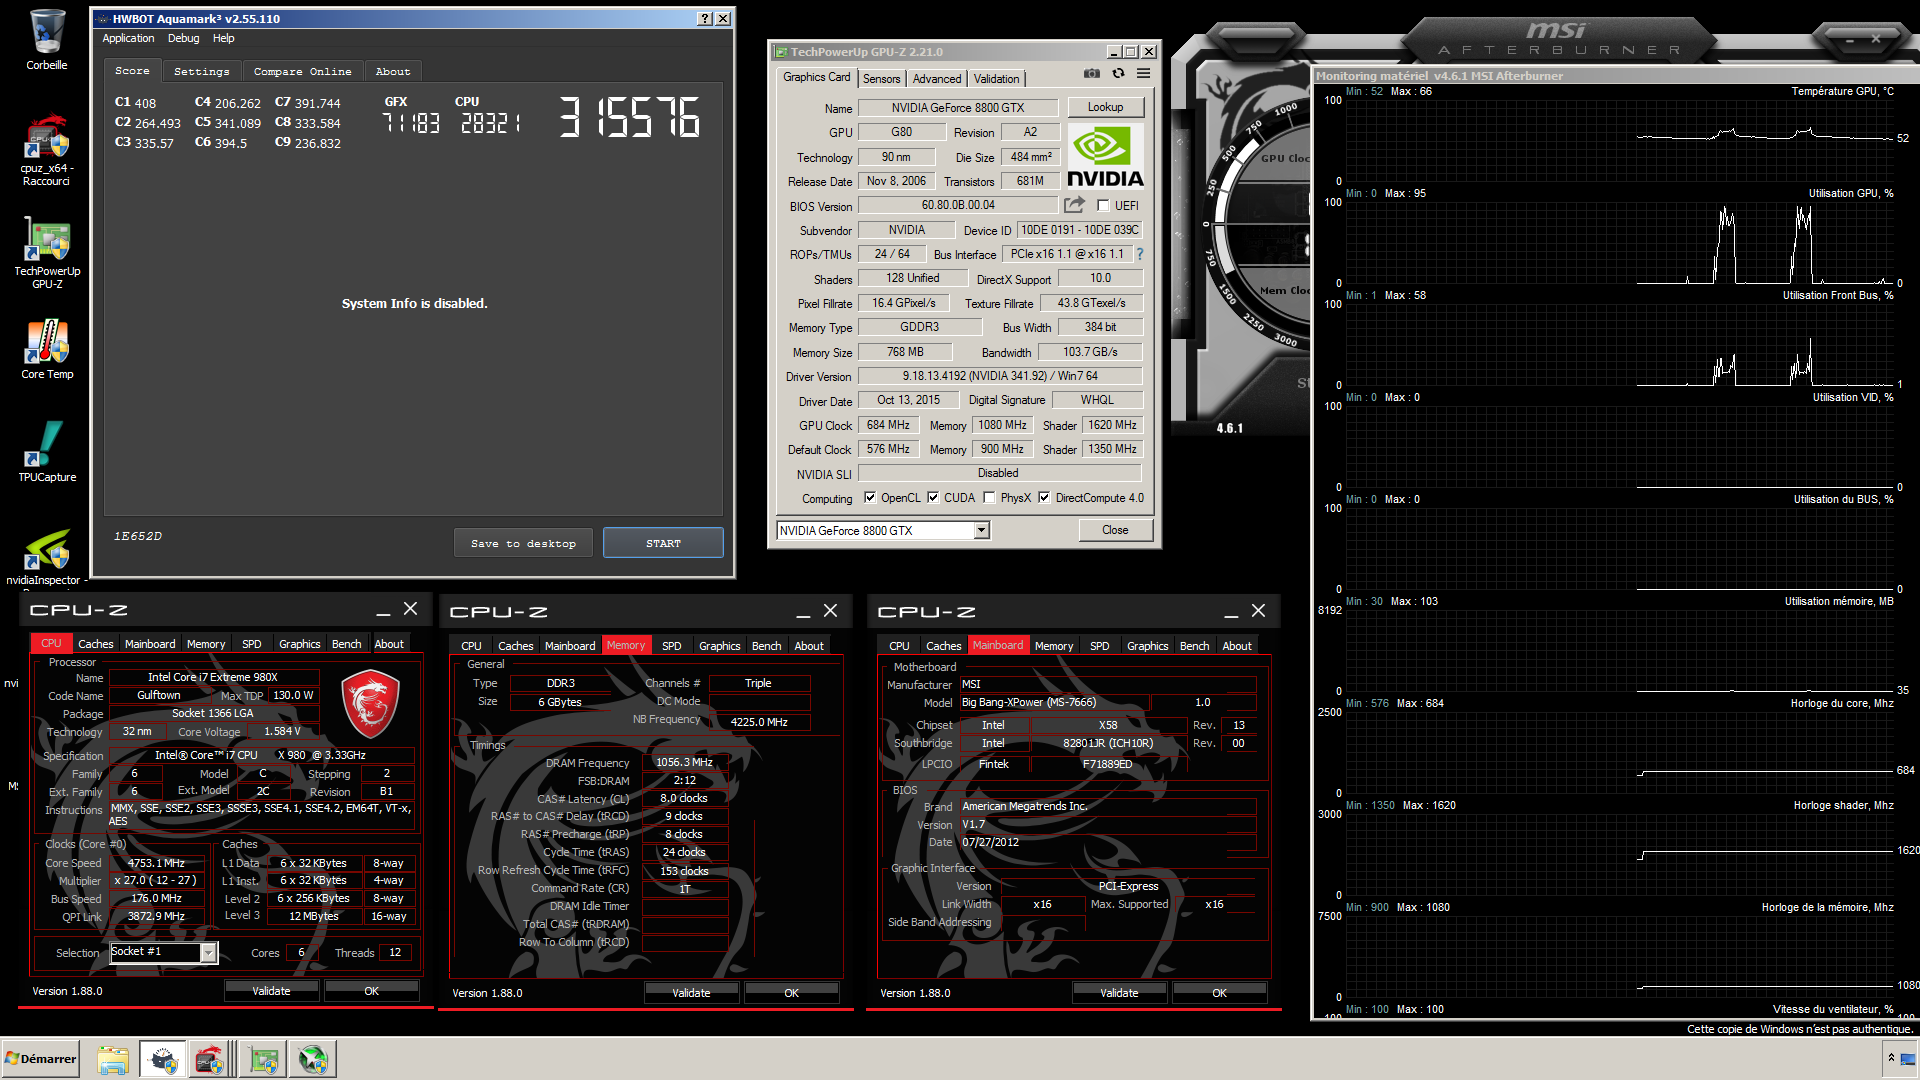
Task: Click the motherboard model Big Bang-XPower (MS-7666)
Action: [1054, 702]
